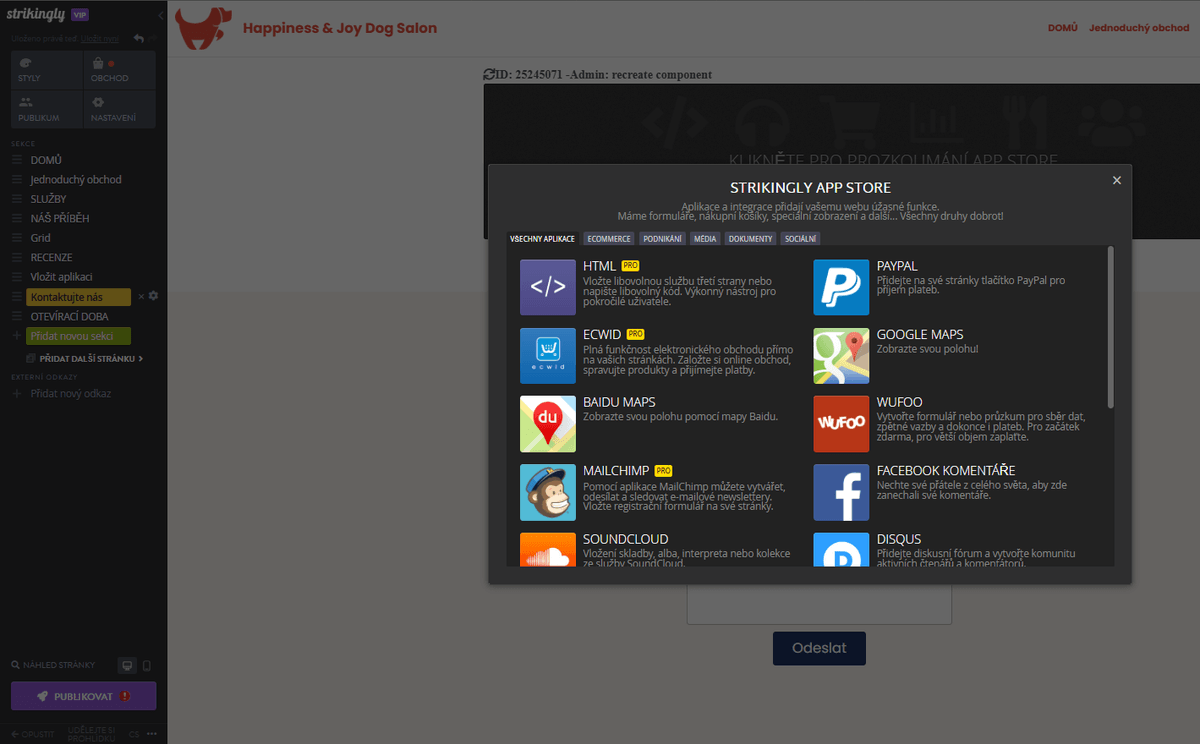Switch to desktop preview mode
Image resolution: width=1200 pixels, height=744 pixels.
coord(127,665)
